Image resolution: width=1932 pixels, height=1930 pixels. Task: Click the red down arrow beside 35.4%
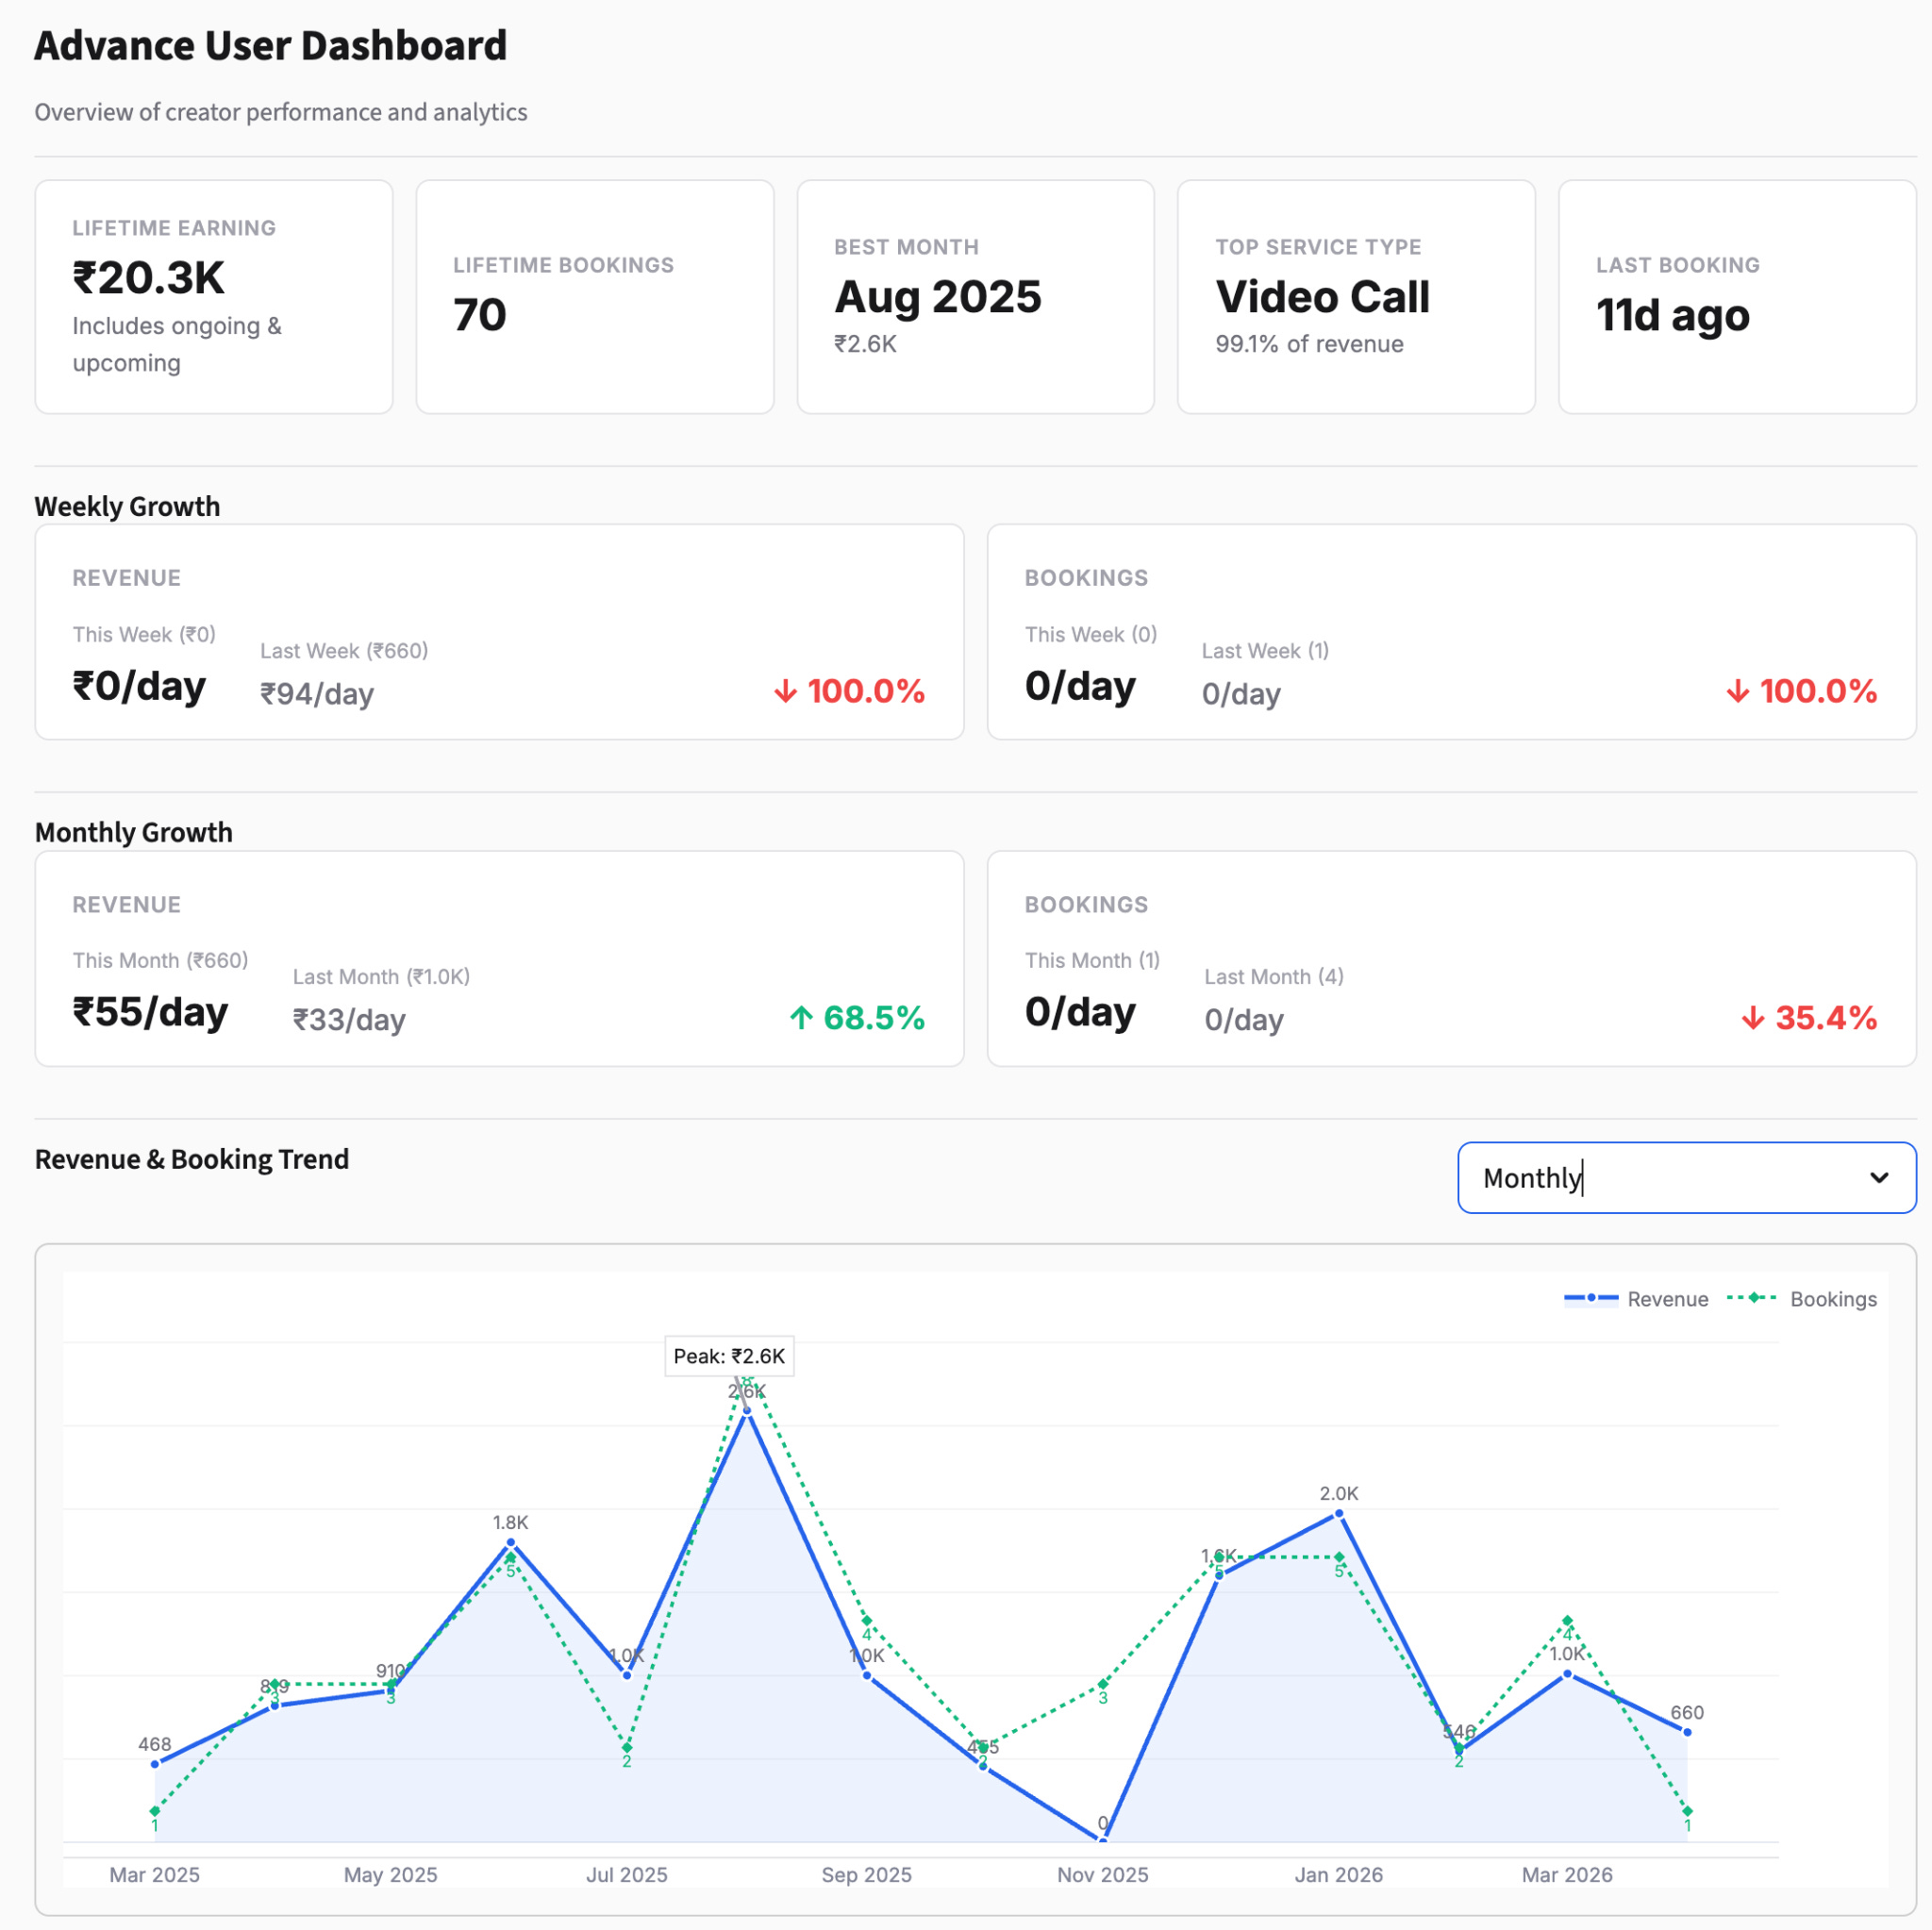point(1752,1018)
